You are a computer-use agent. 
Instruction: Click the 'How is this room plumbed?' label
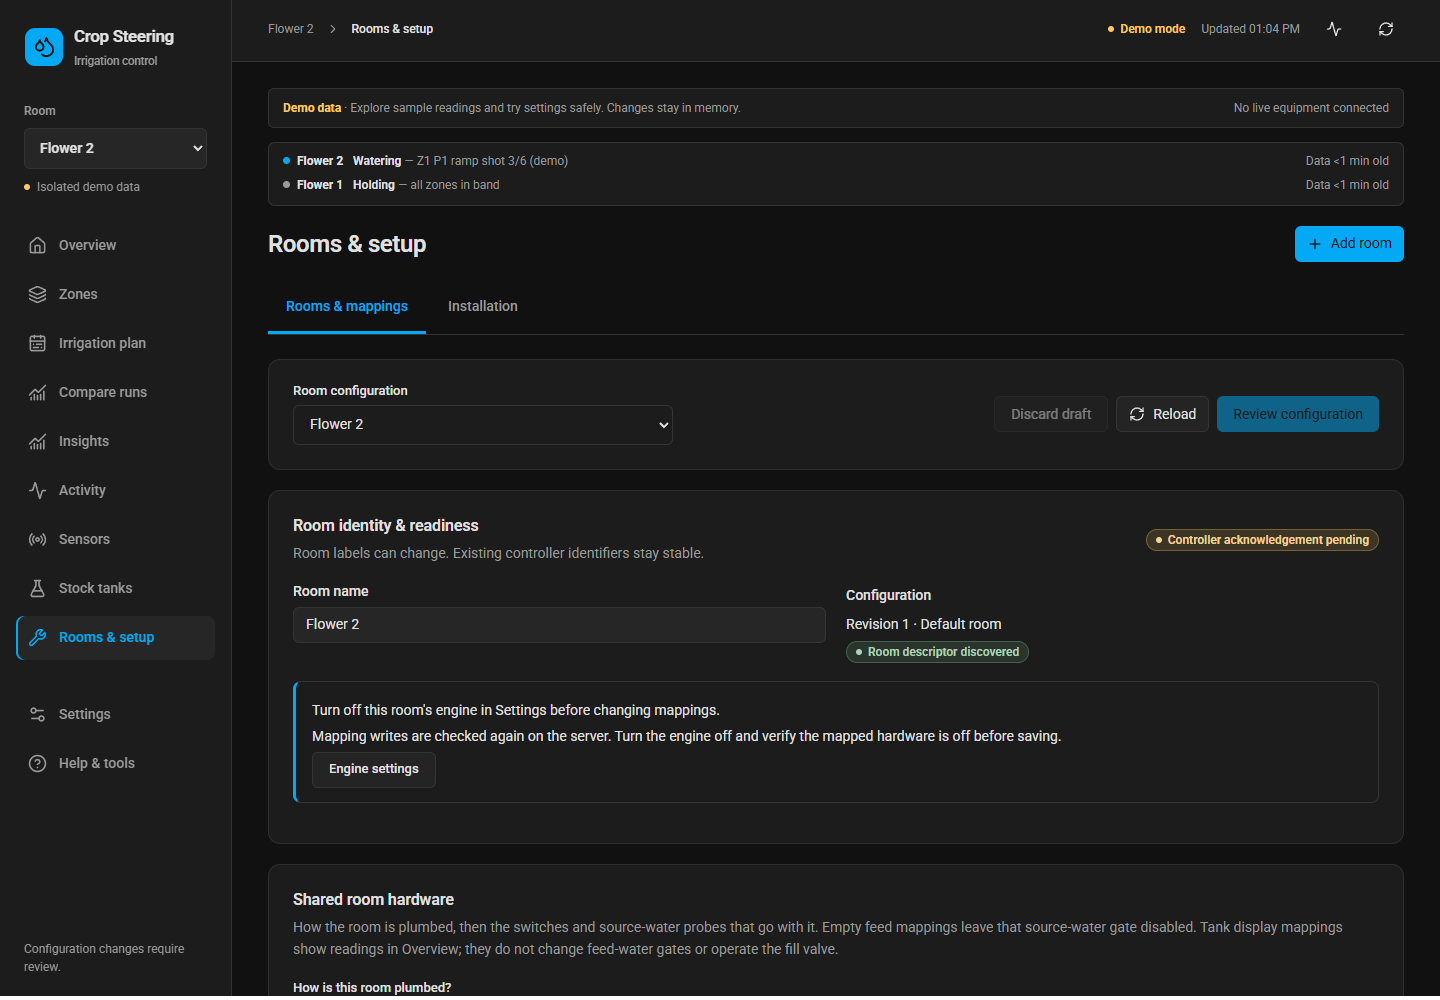tap(372, 988)
